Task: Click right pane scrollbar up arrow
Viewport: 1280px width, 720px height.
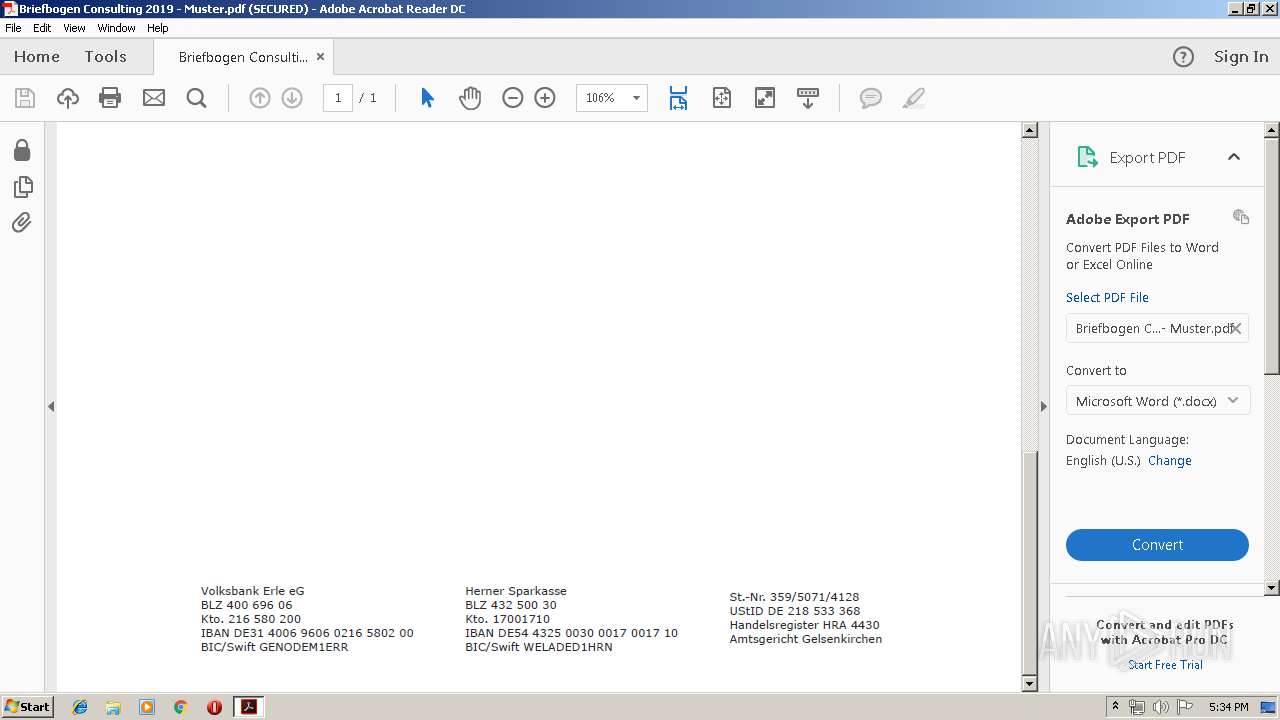Action: click(1272, 130)
